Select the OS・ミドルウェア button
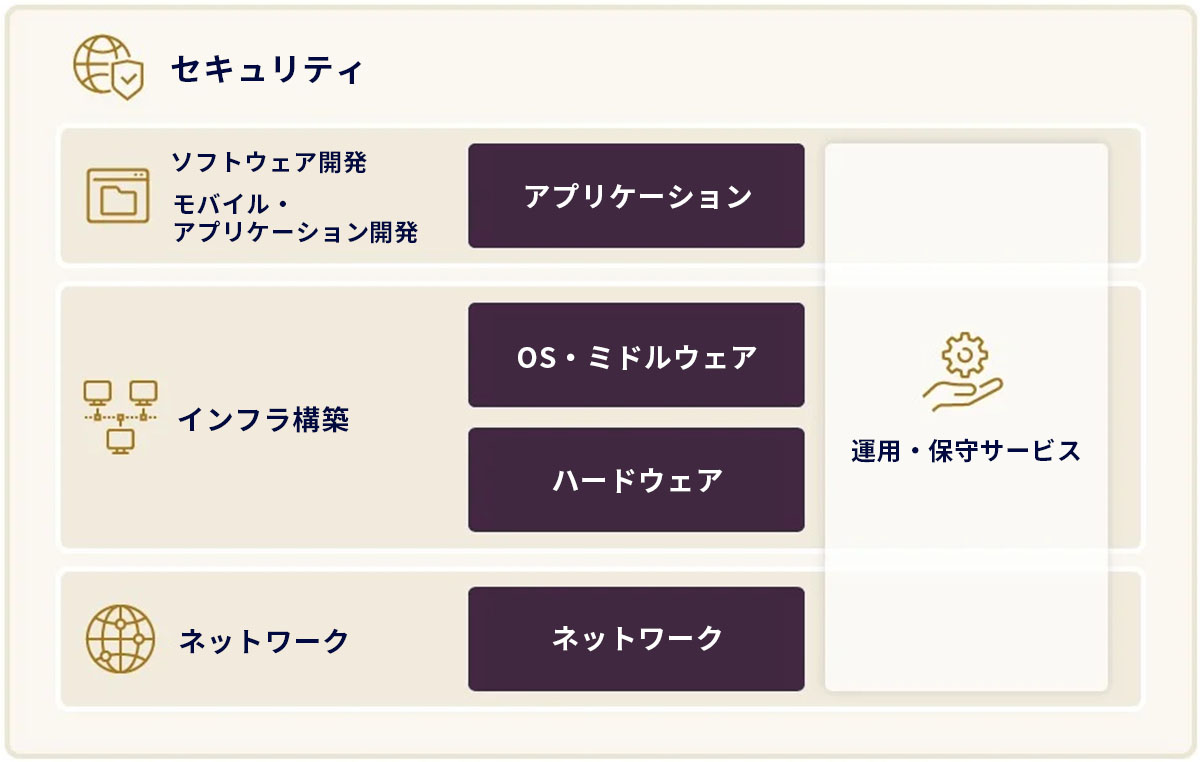The image size is (1200, 762). point(636,355)
